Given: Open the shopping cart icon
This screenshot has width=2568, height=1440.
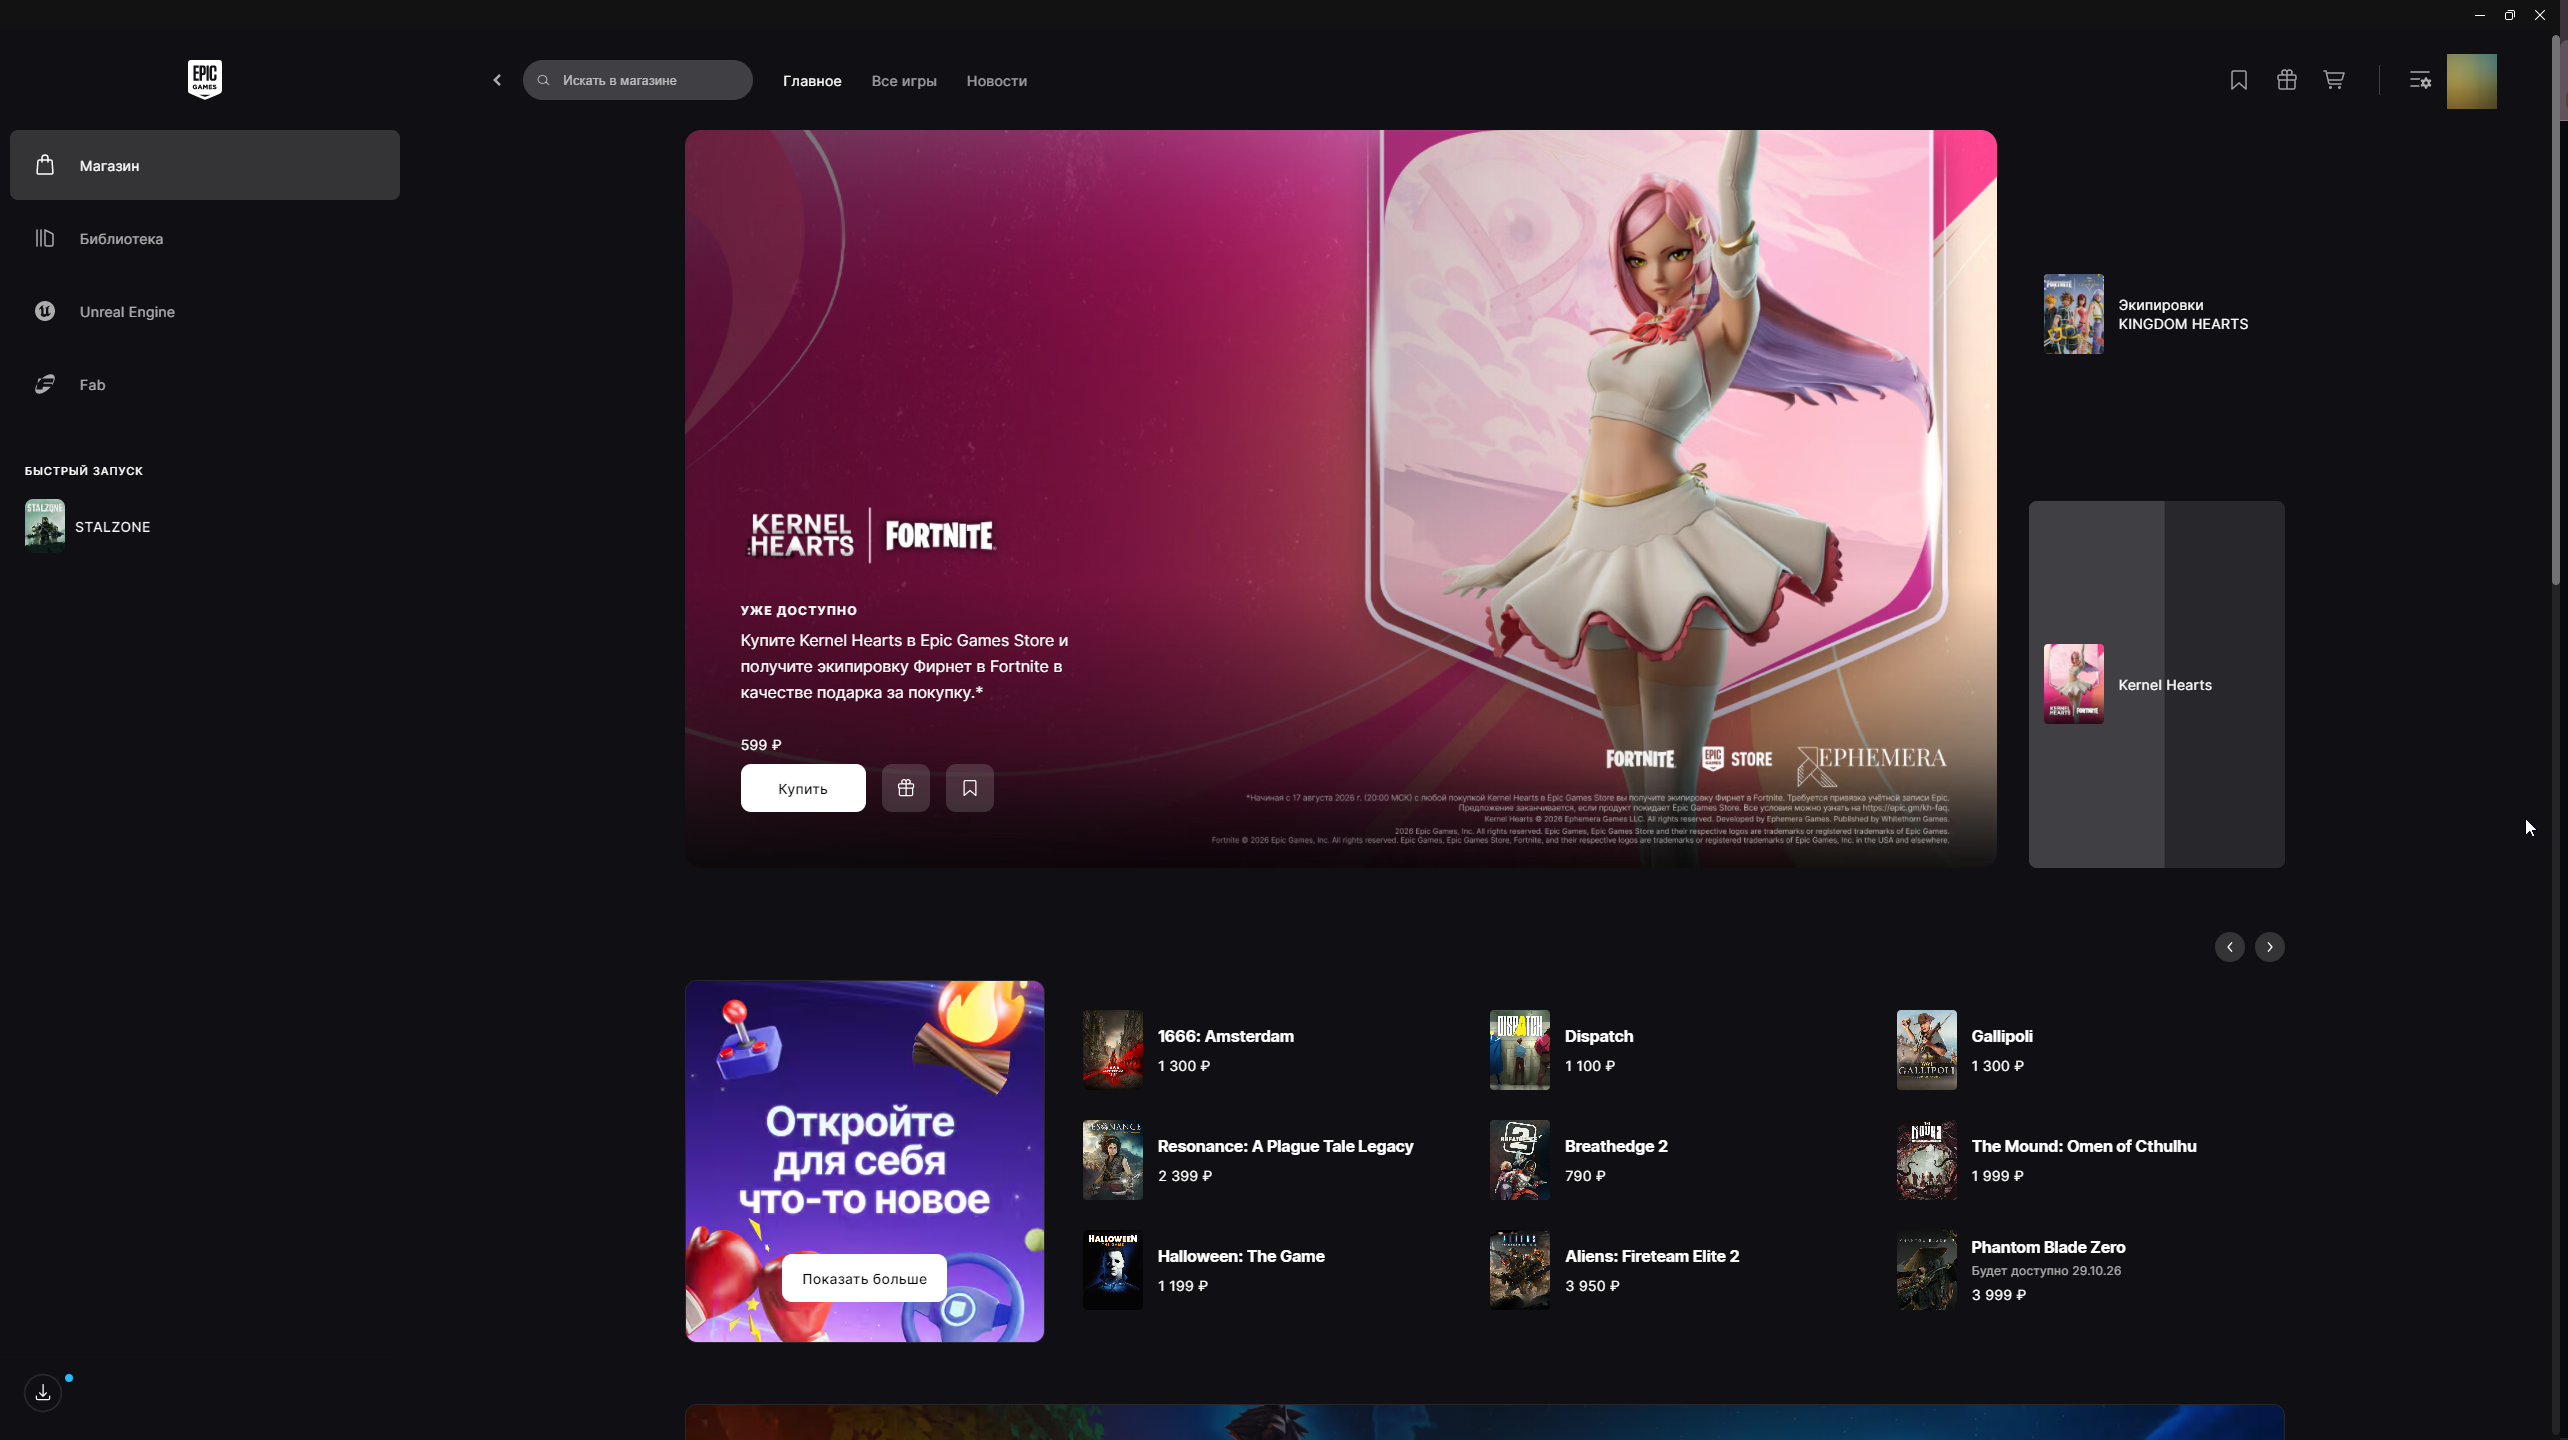Looking at the screenshot, I should [x=2334, y=80].
